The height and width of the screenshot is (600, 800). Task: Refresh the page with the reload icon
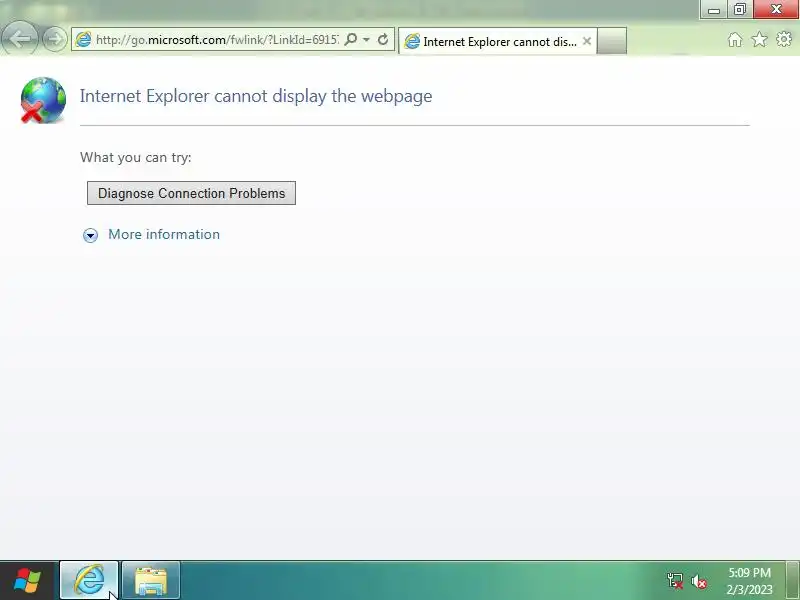pos(383,39)
